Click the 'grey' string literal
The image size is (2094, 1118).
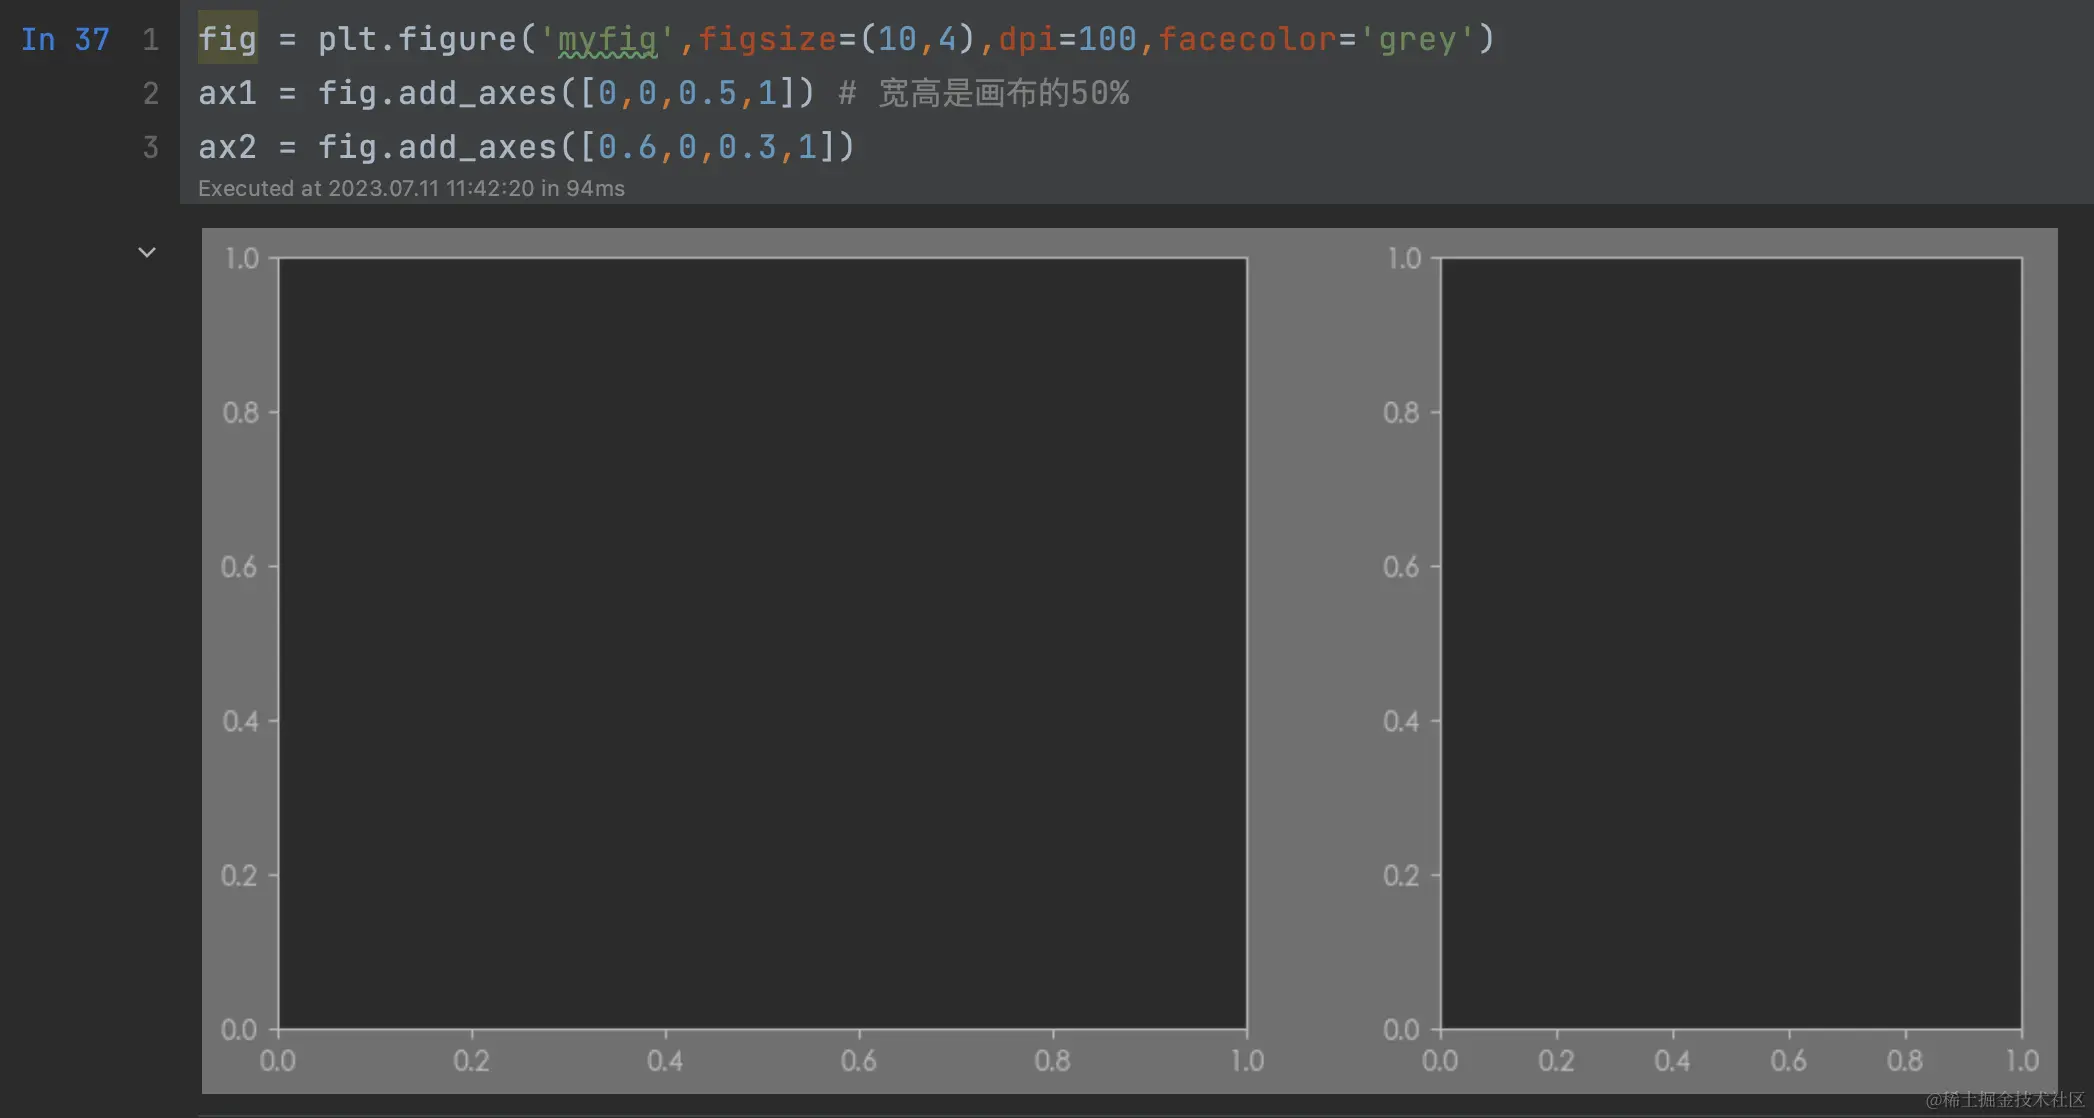[1417, 40]
